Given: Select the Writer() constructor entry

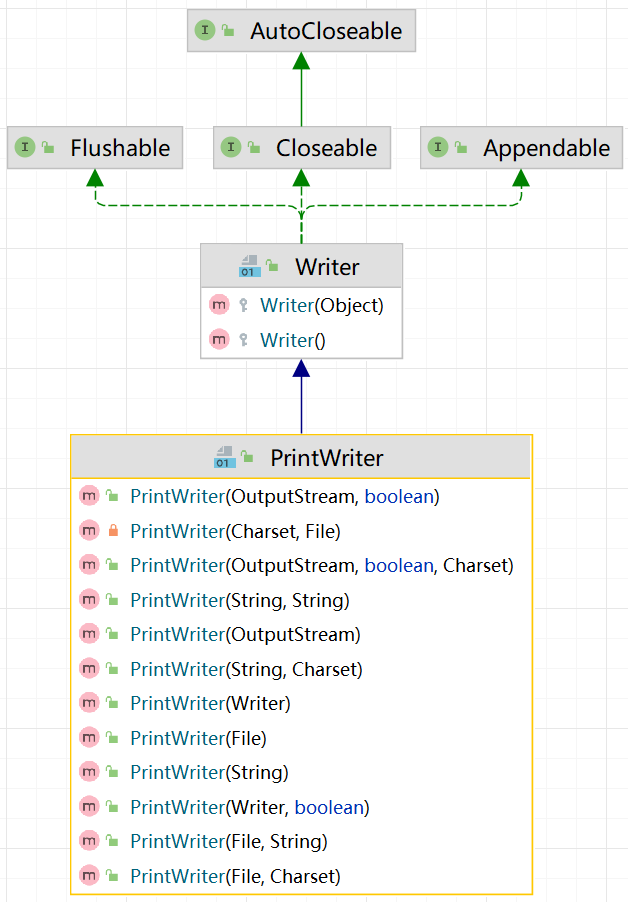Looking at the screenshot, I should 293,340.
